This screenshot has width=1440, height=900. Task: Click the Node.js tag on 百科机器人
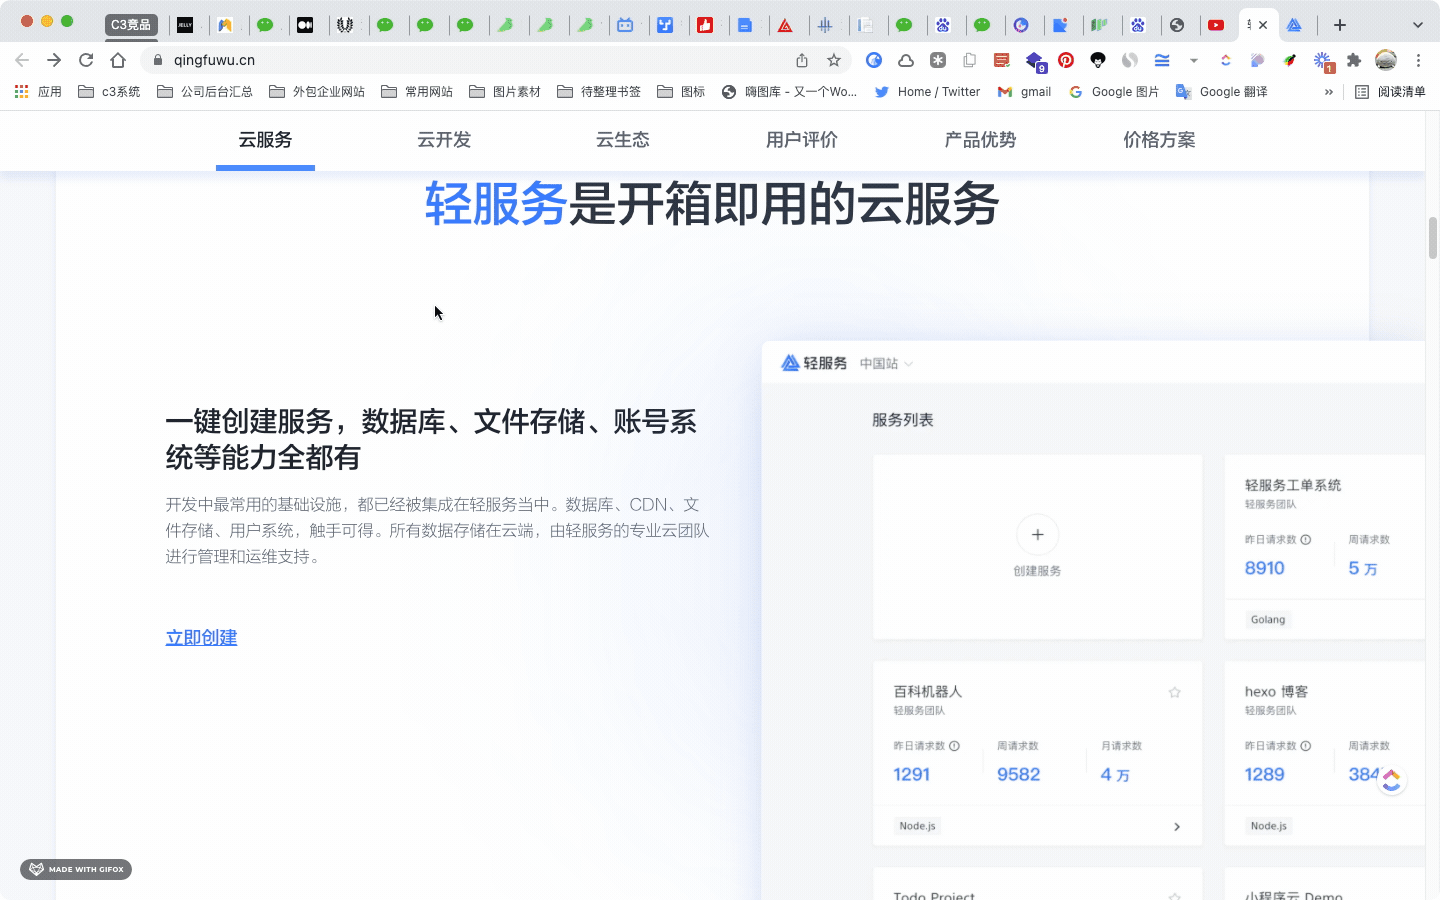click(917, 826)
